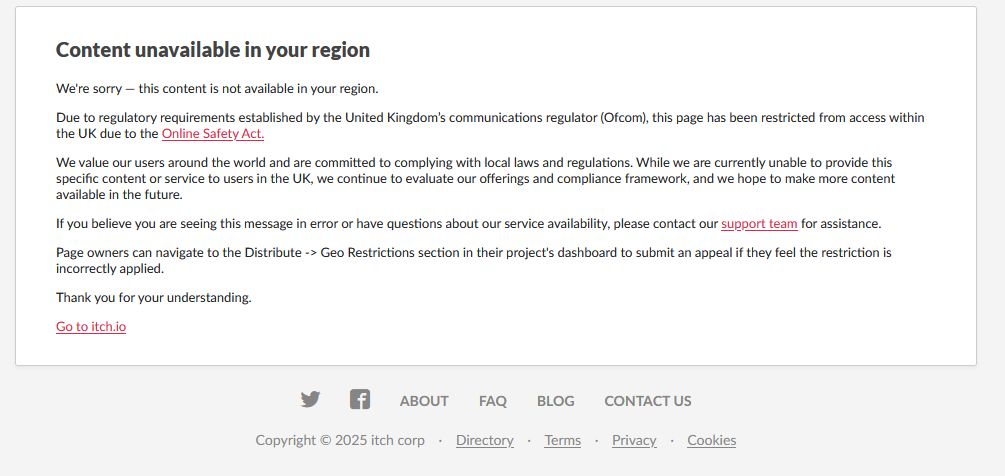Open the Twitter bird icon link

click(310, 400)
